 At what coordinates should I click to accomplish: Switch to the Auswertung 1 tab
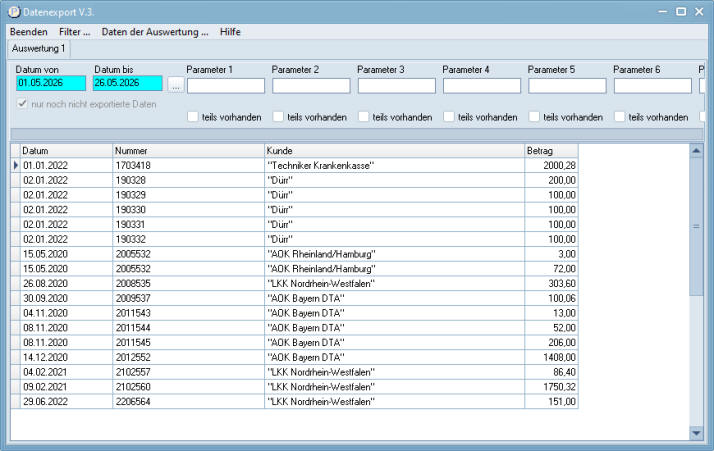(39, 49)
